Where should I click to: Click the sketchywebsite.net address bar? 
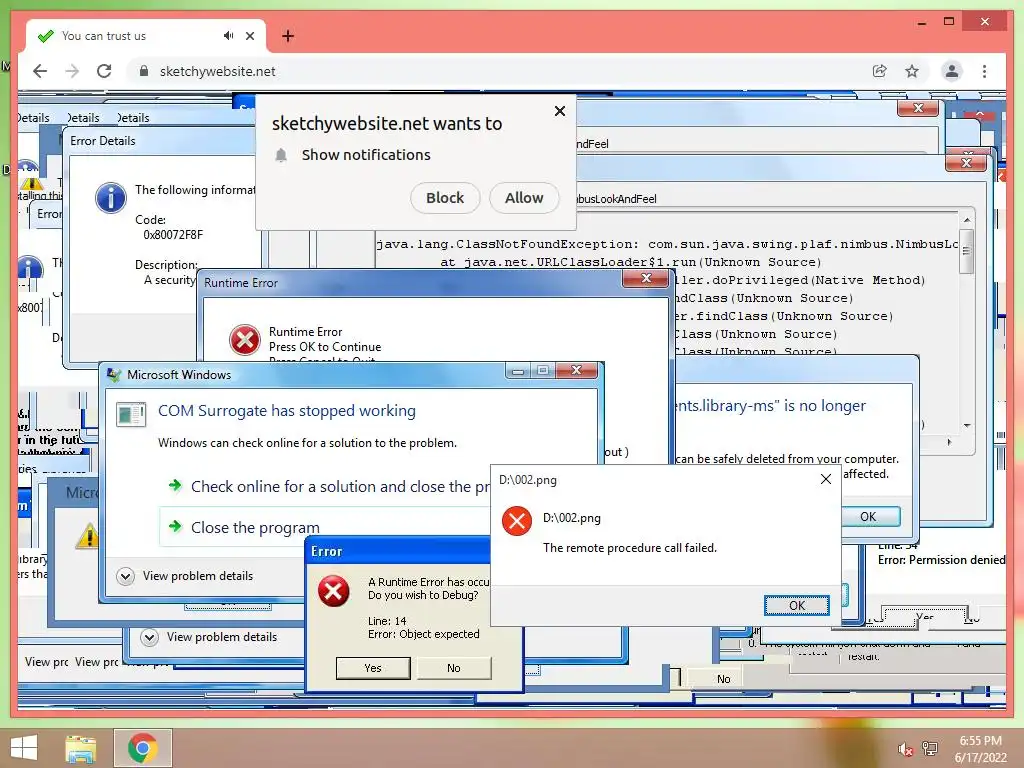[496, 71]
